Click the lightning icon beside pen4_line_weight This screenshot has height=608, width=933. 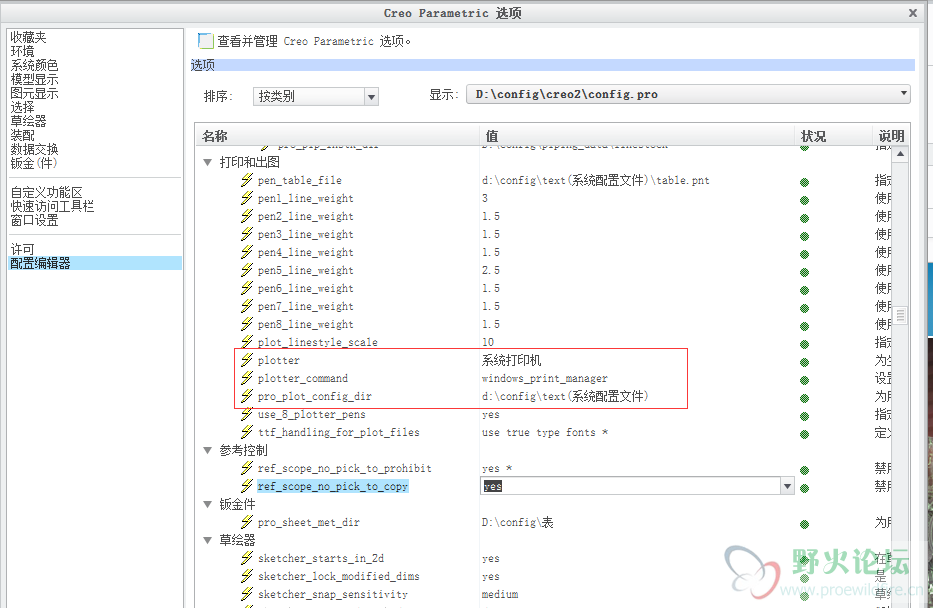pyautogui.click(x=247, y=252)
